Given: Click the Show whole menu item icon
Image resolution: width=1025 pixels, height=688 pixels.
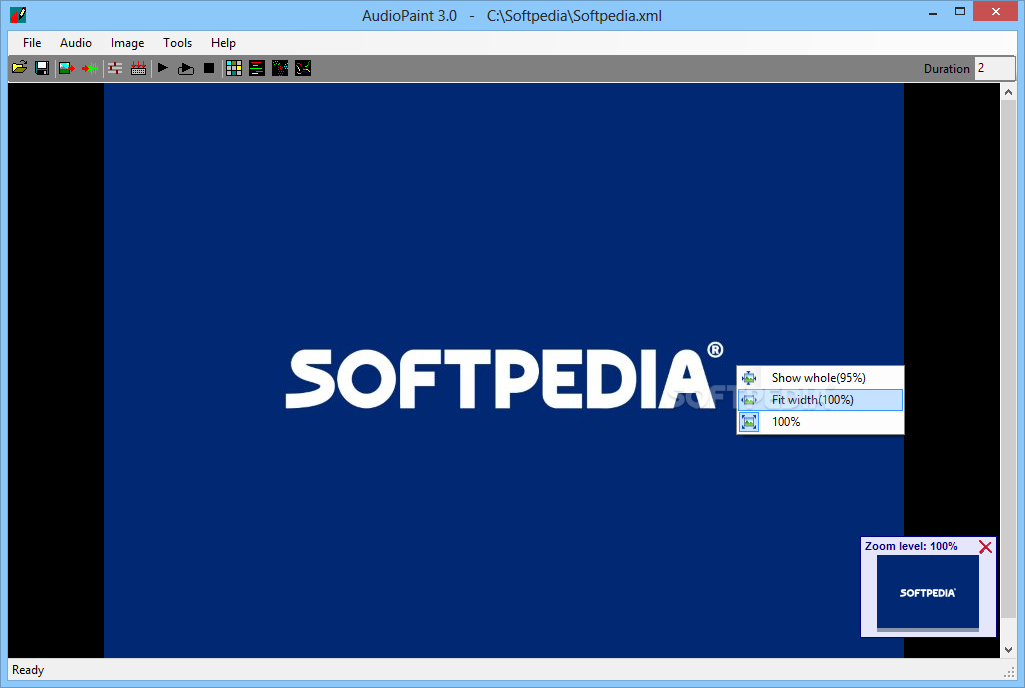Looking at the screenshot, I should coord(749,378).
